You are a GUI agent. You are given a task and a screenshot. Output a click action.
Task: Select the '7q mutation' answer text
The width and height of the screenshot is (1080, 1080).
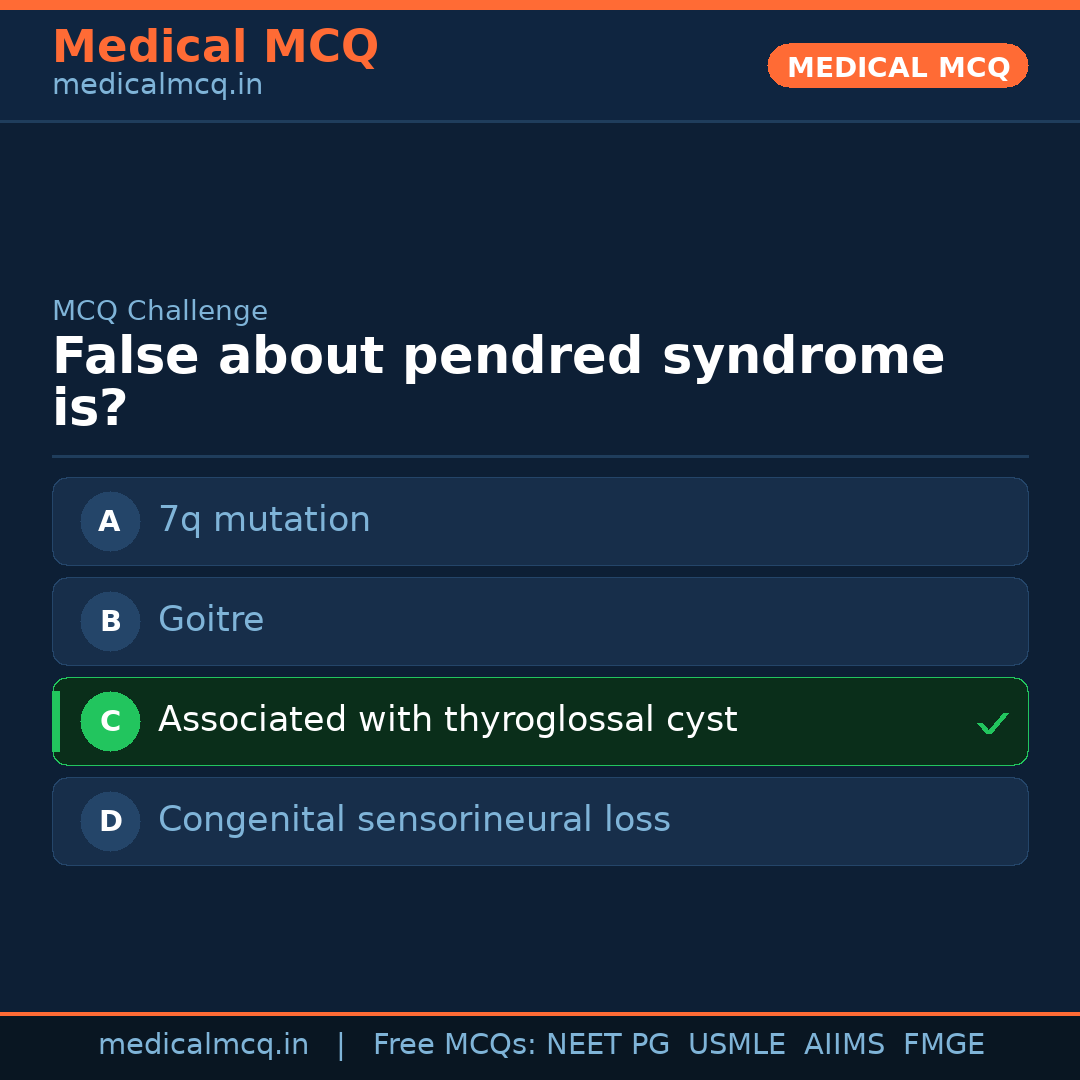tap(264, 520)
